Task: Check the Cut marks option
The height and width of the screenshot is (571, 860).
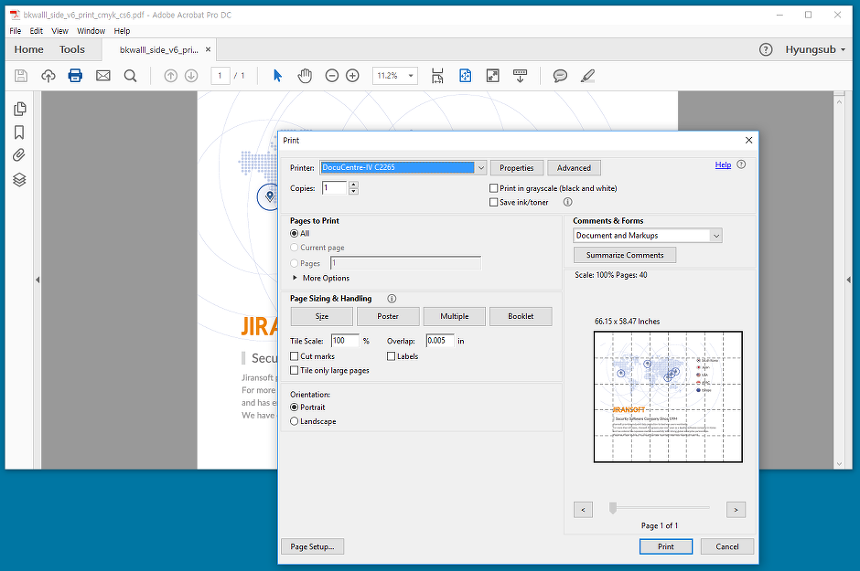Action: [x=294, y=356]
